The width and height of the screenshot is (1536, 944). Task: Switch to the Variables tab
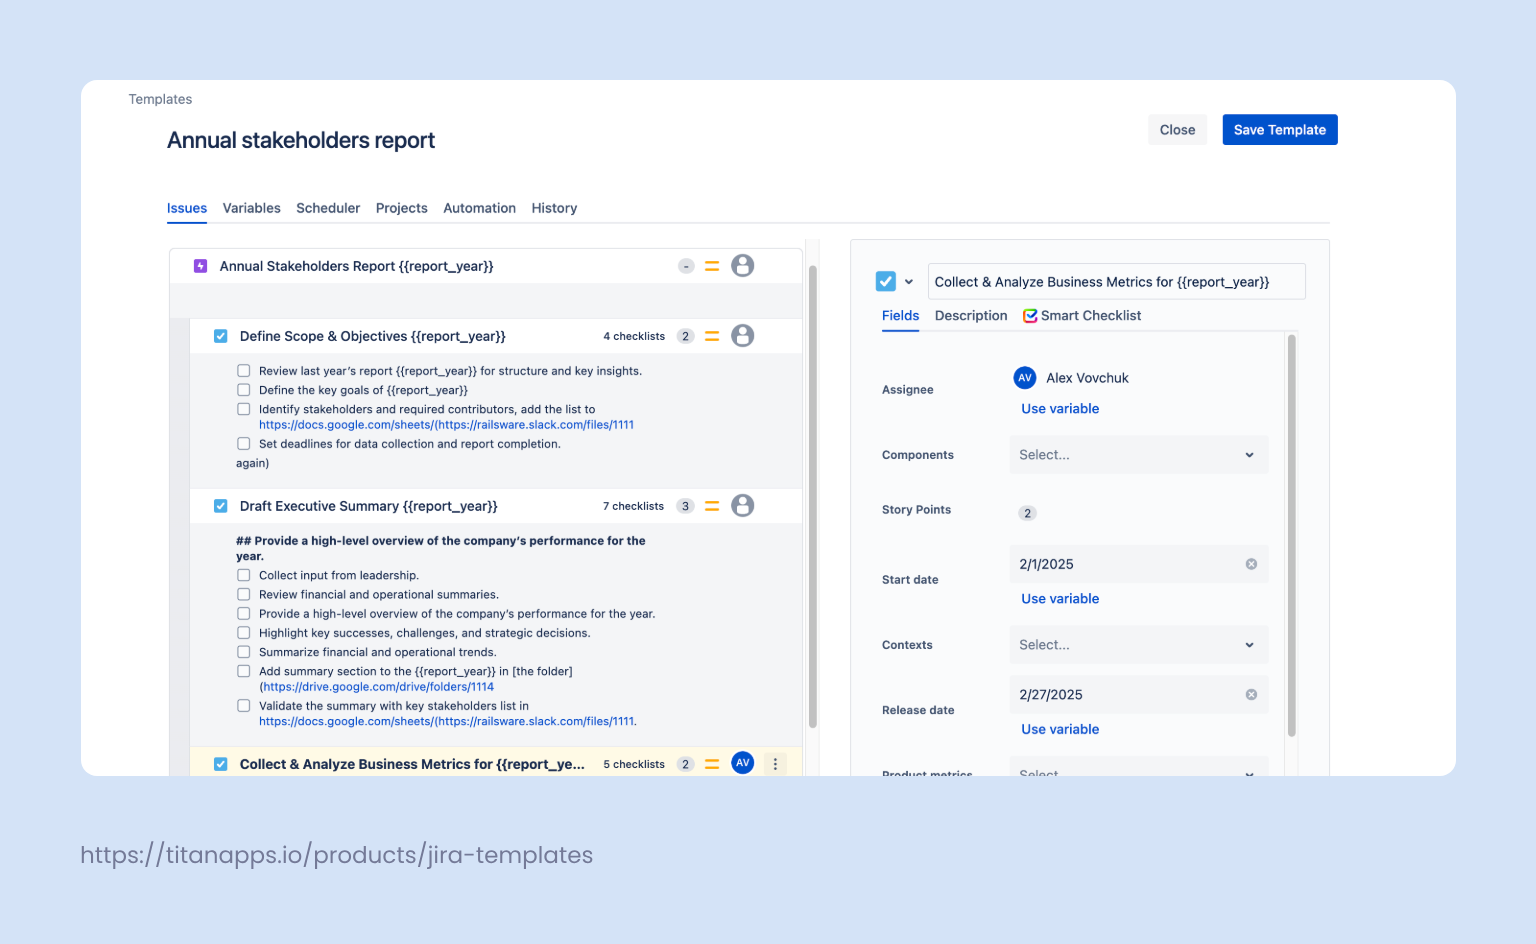(251, 208)
